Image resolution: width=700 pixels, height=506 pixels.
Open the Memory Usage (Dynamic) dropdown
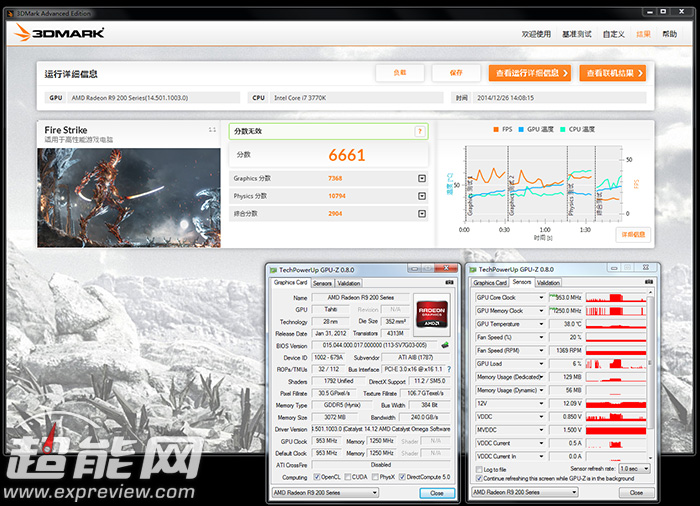tap(541, 390)
